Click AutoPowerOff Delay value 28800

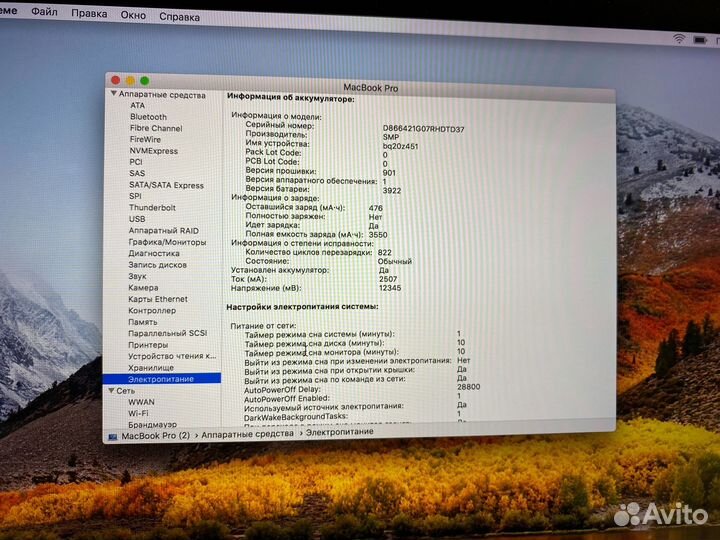coord(469,387)
